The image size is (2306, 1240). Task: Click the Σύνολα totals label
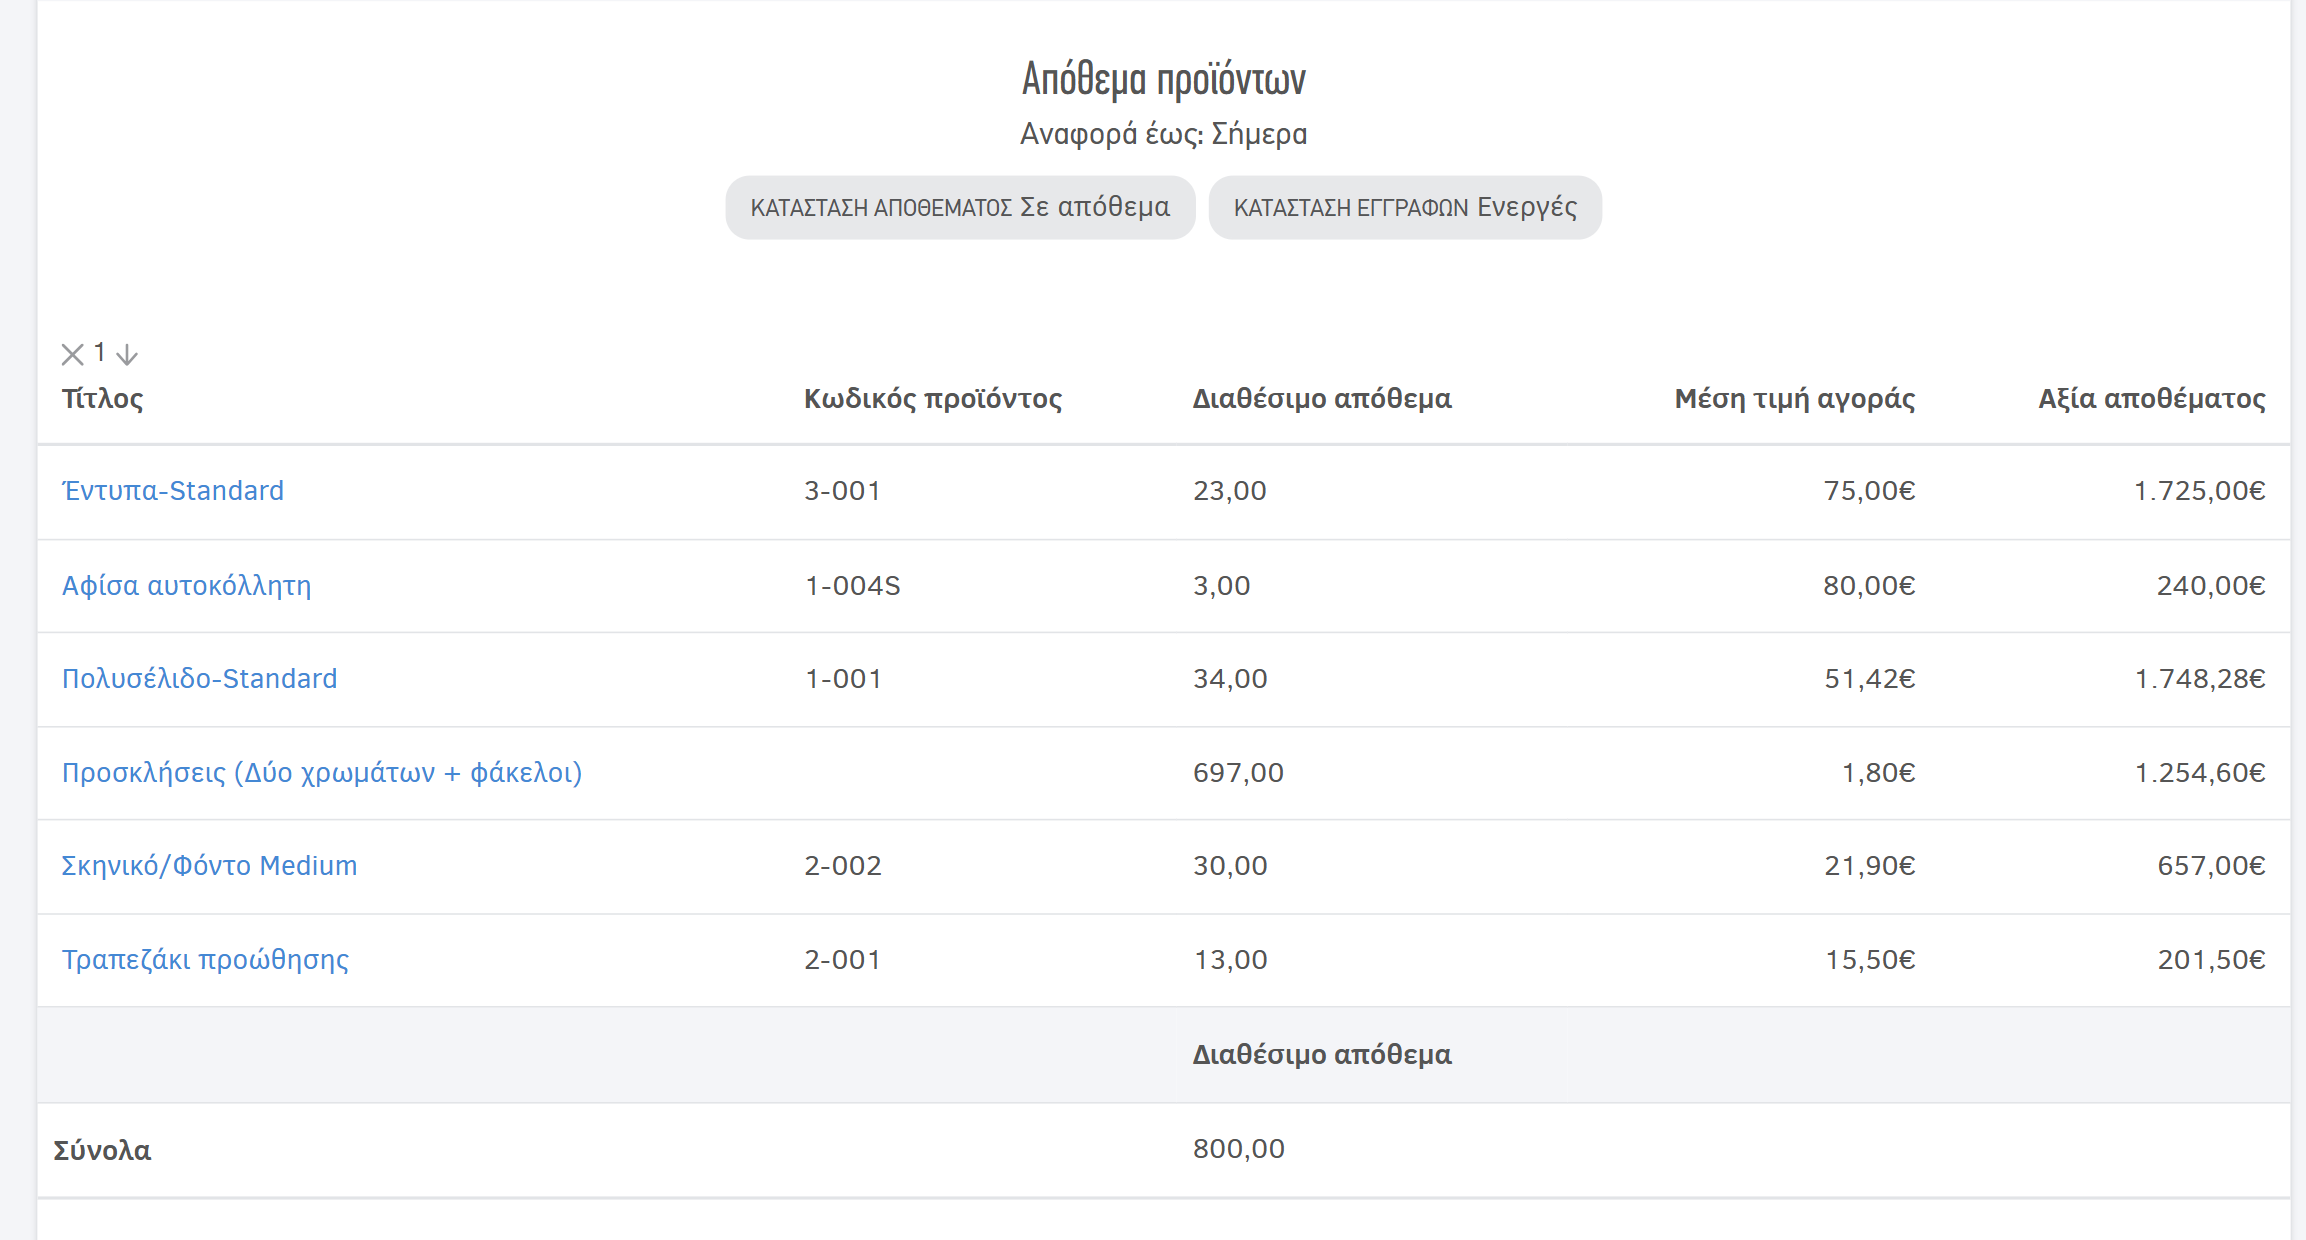(102, 1151)
